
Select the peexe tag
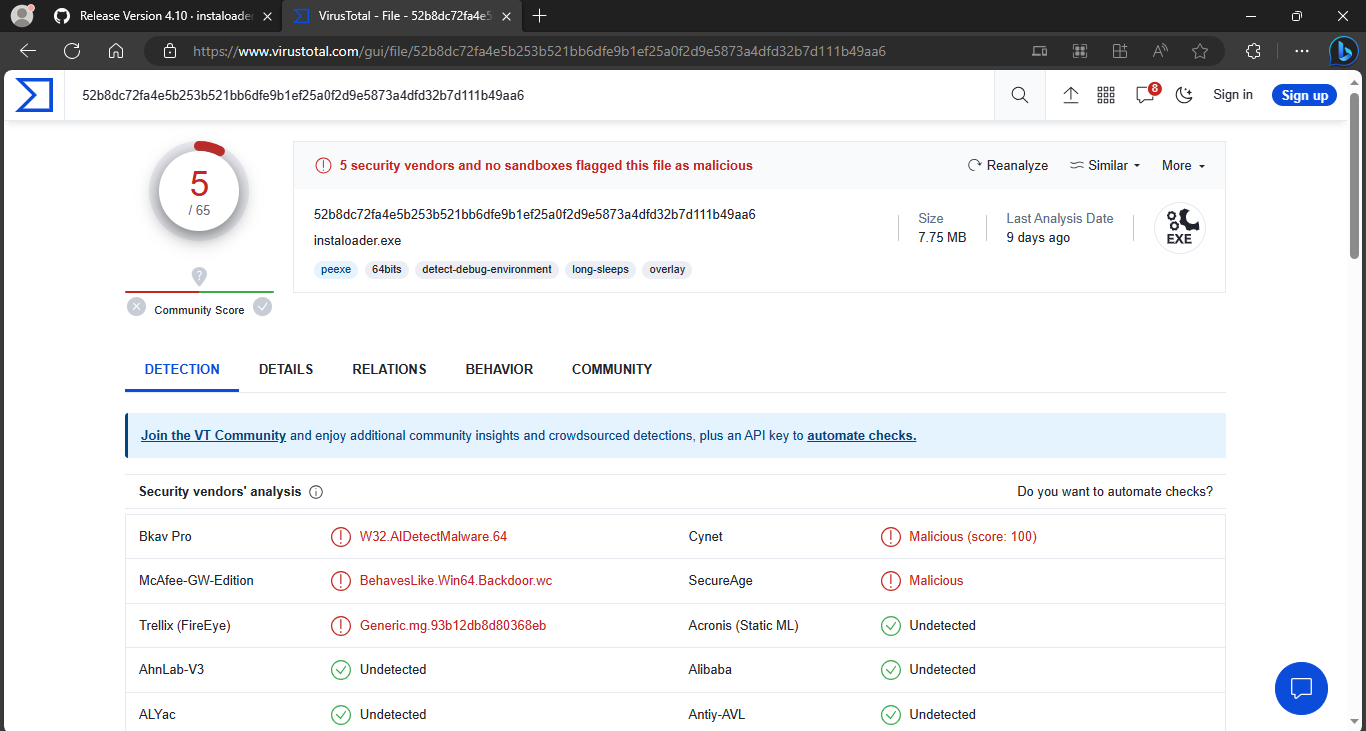click(335, 269)
